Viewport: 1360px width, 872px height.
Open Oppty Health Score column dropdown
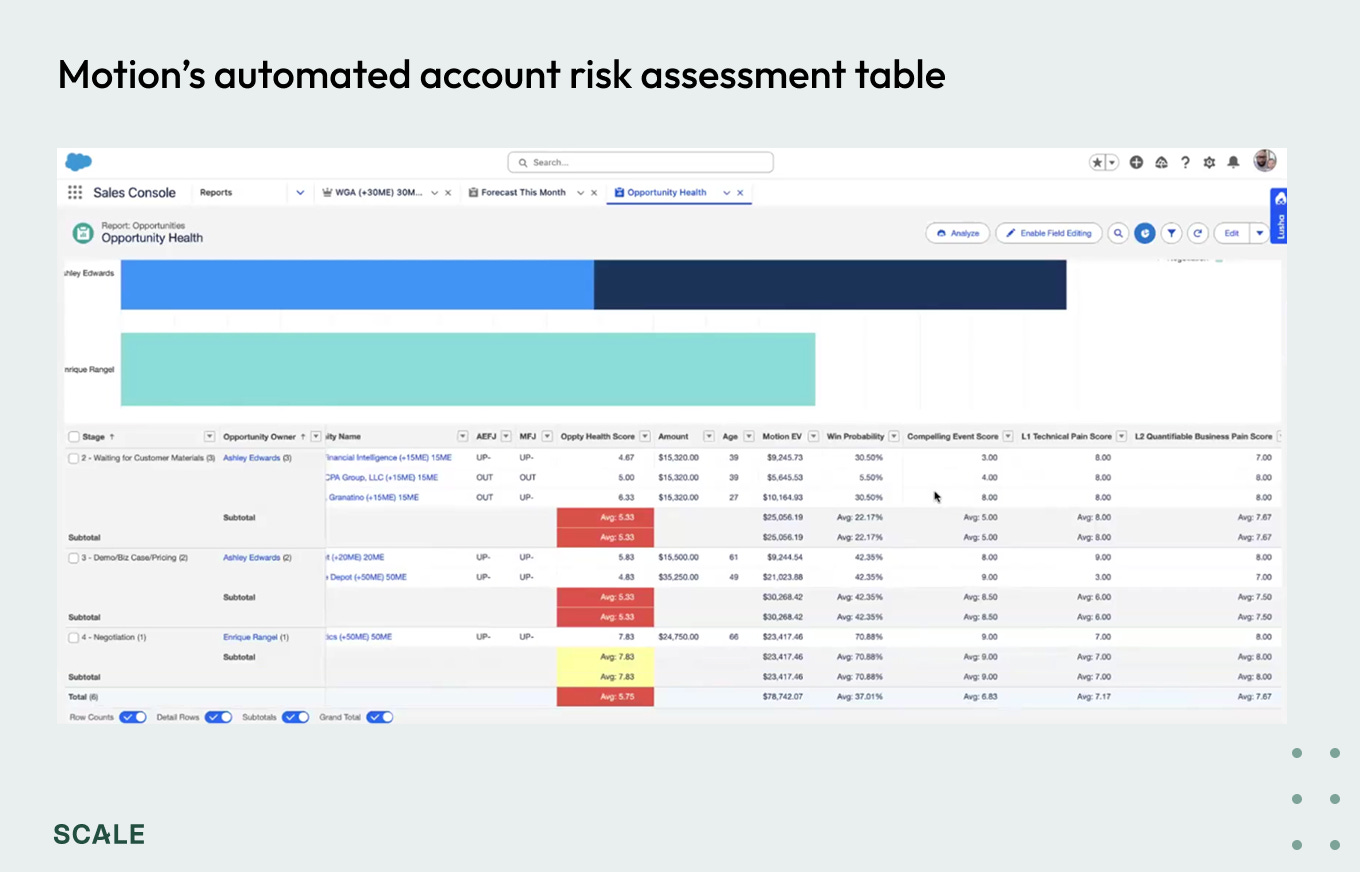(x=645, y=437)
